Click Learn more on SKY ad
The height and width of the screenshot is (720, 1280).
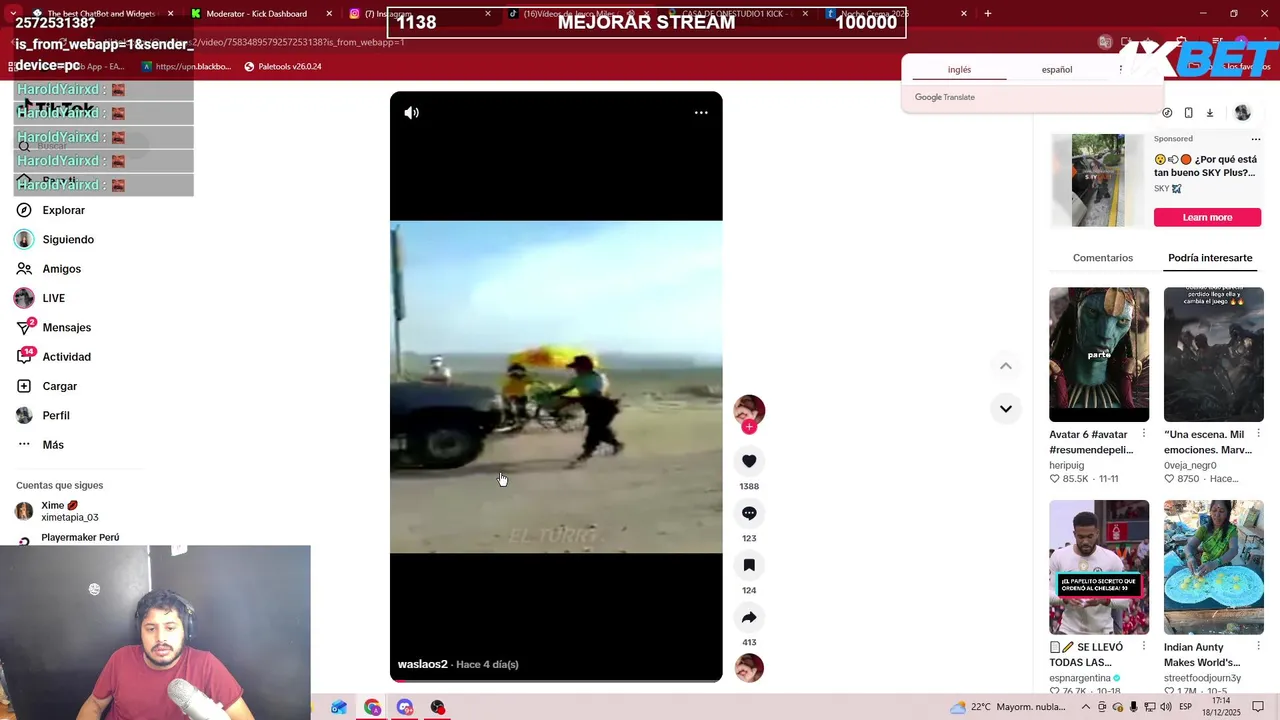[1208, 217]
